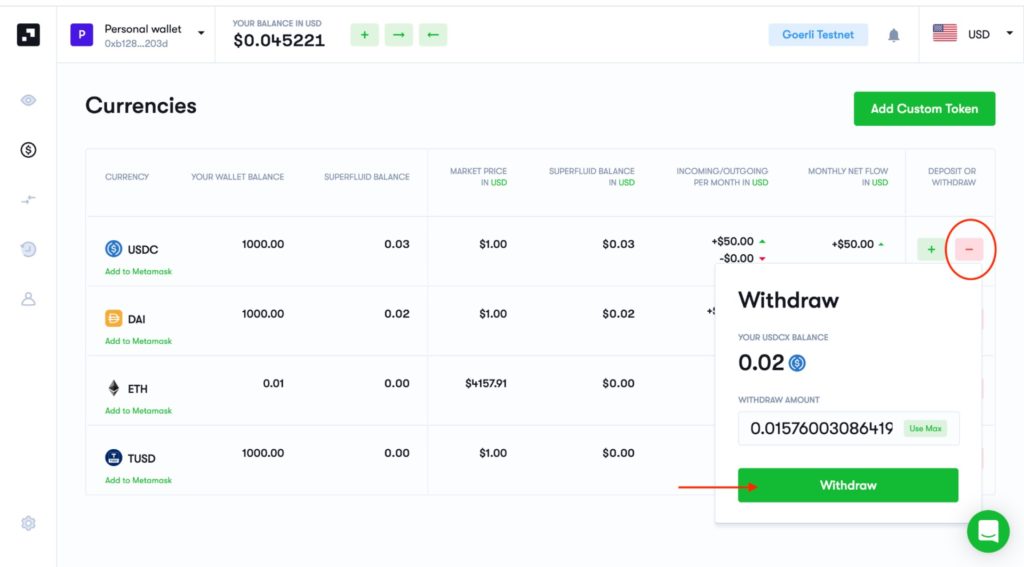Click the CURRENCY column header
The height and width of the screenshot is (567, 1024).
(x=127, y=177)
